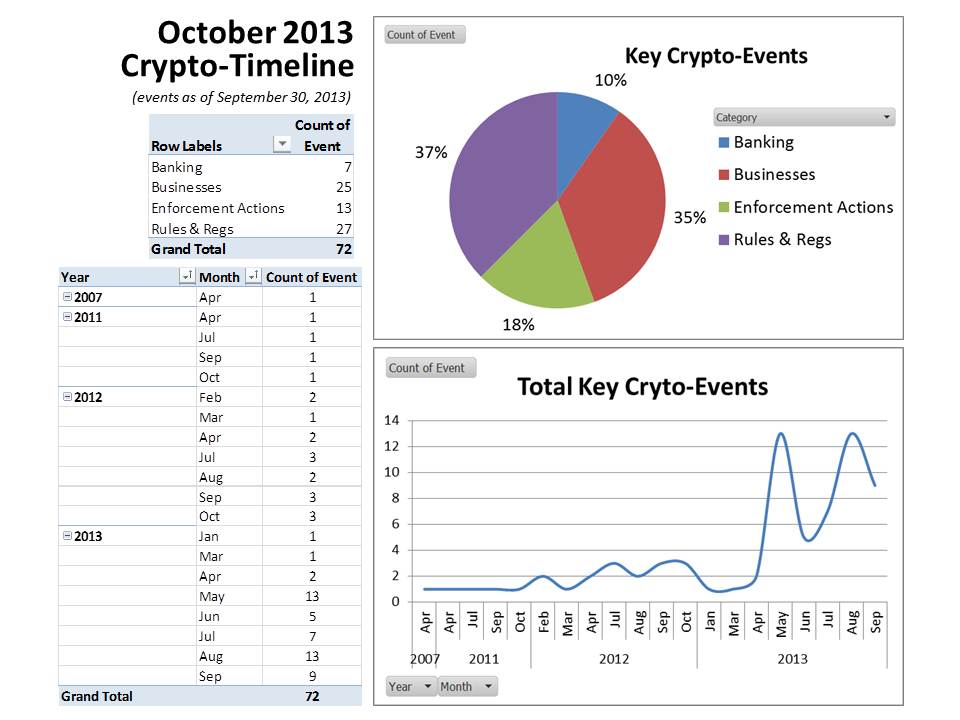Click the Total Key Cryto-Events chart title

coord(642,387)
